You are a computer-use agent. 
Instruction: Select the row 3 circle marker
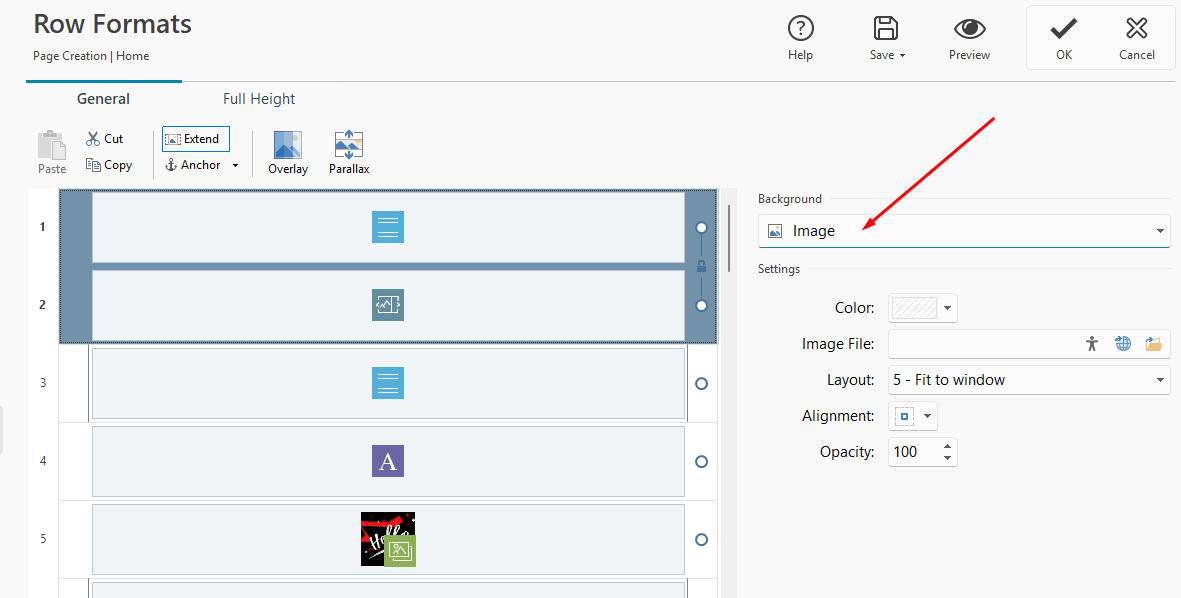tap(701, 383)
